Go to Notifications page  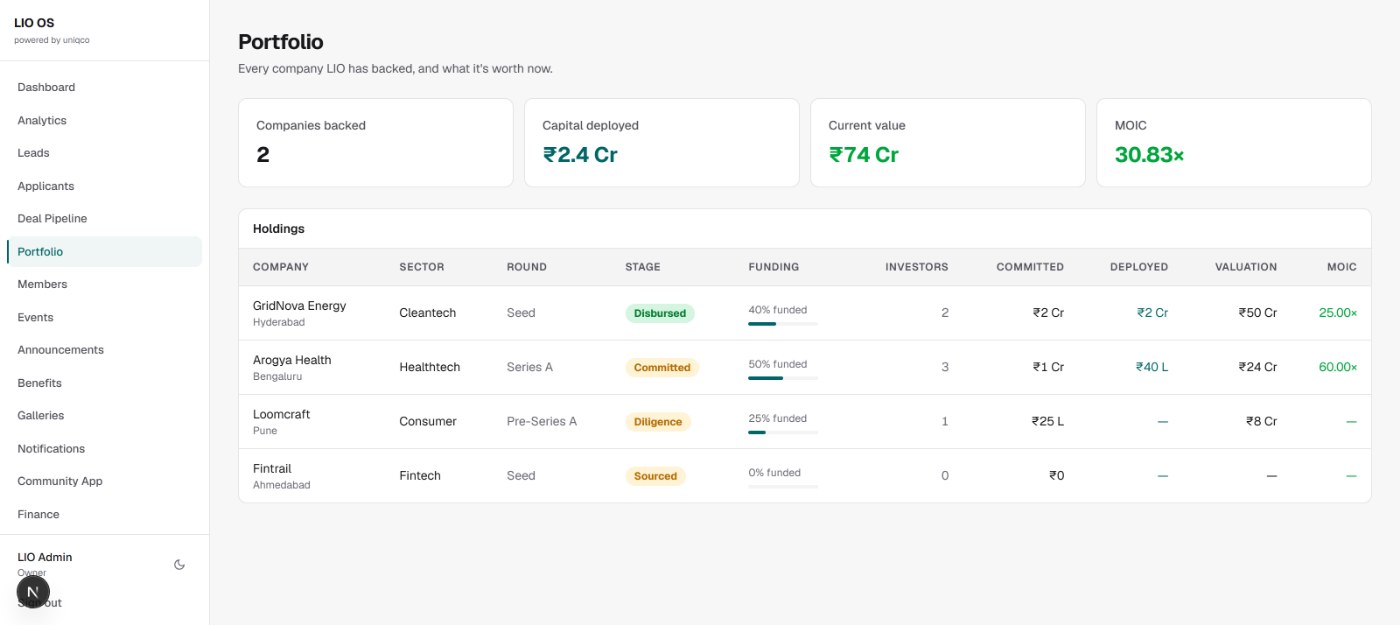click(104, 448)
